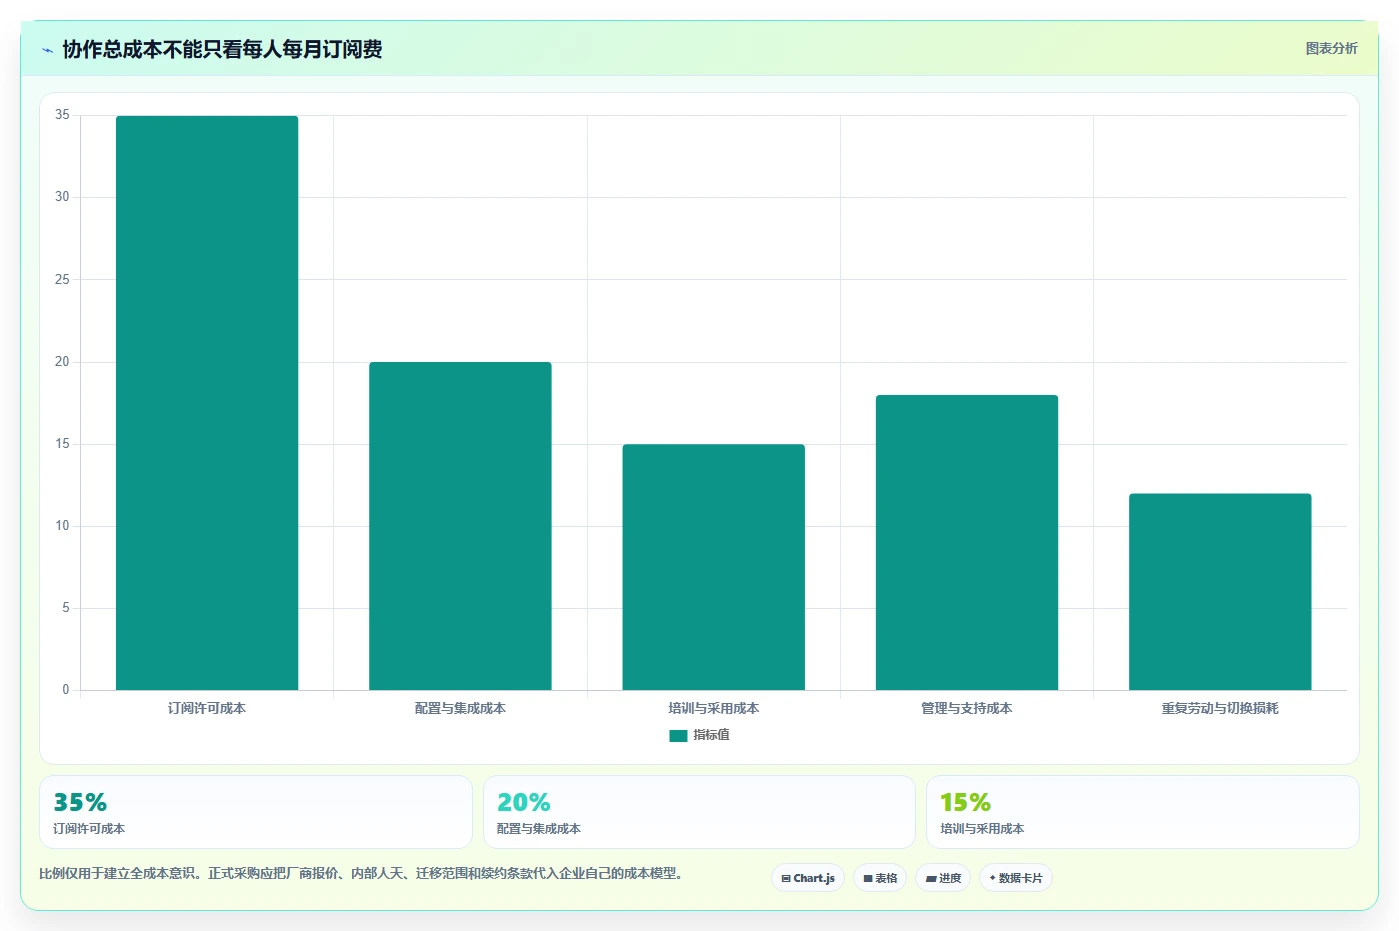Open the 35% 订阅许可成本 card
The height and width of the screenshot is (931, 1399).
[x=256, y=812]
